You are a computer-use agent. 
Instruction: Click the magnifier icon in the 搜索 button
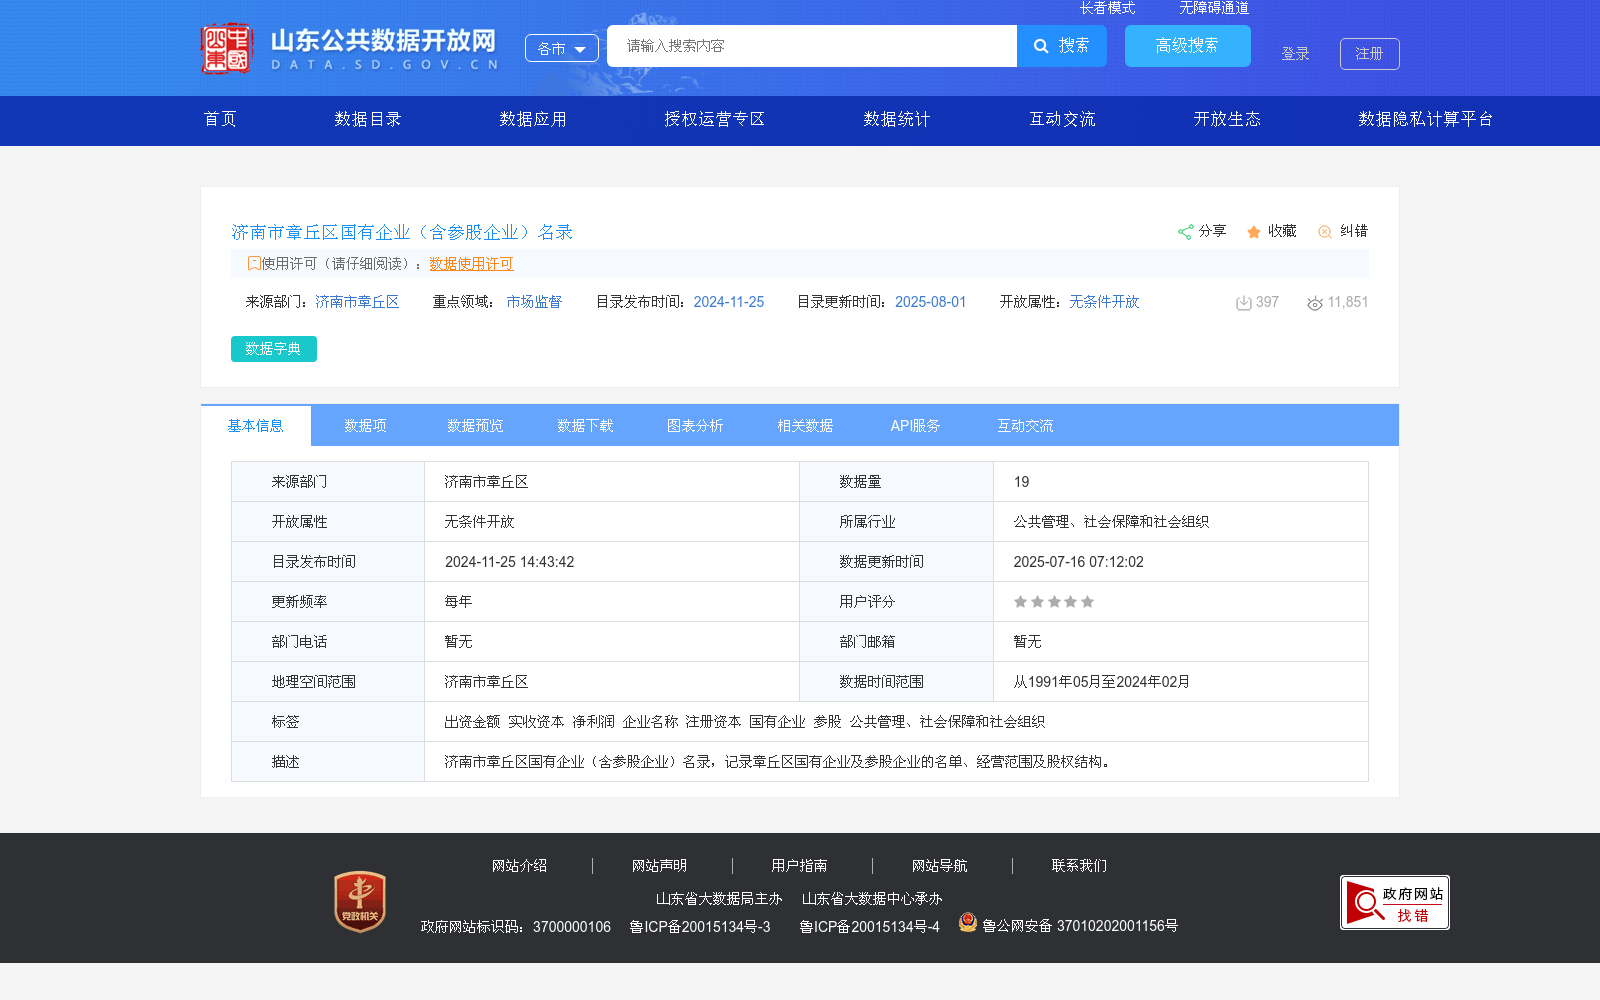[1041, 46]
